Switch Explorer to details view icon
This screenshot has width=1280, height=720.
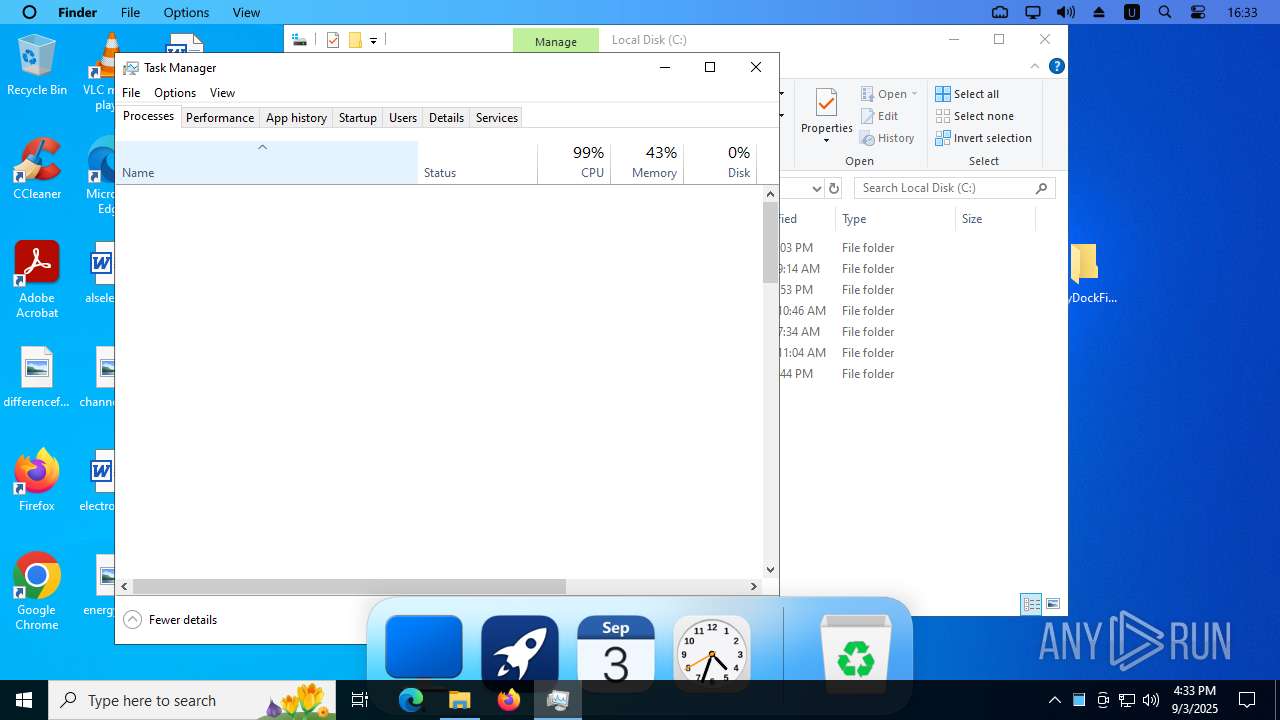[1031, 604]
